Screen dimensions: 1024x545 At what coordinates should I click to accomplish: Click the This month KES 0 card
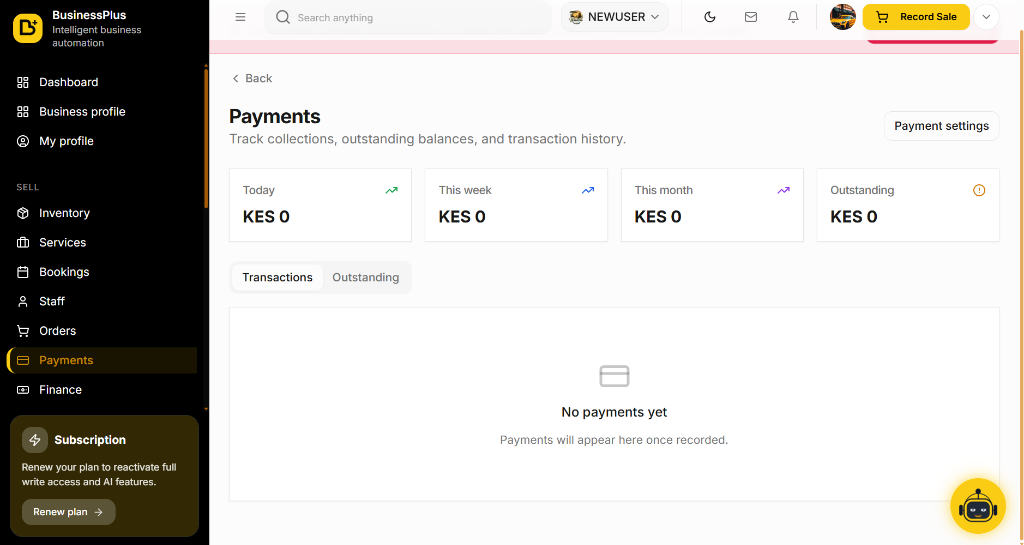(x=712, y=205)
